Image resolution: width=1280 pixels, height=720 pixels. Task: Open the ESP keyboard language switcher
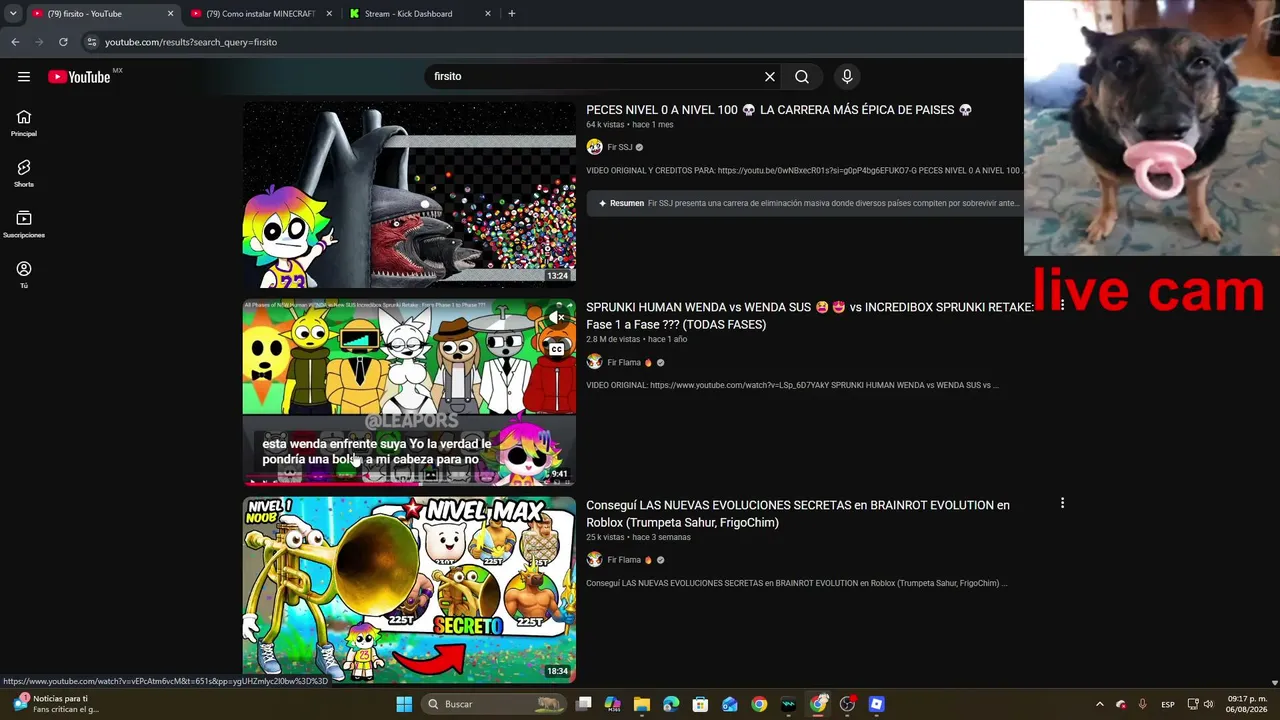(1168, 705)
